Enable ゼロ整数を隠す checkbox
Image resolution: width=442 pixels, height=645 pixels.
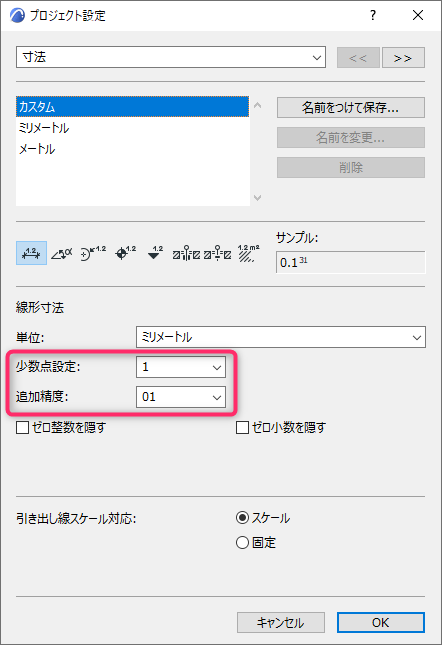(x=23, y=427)
